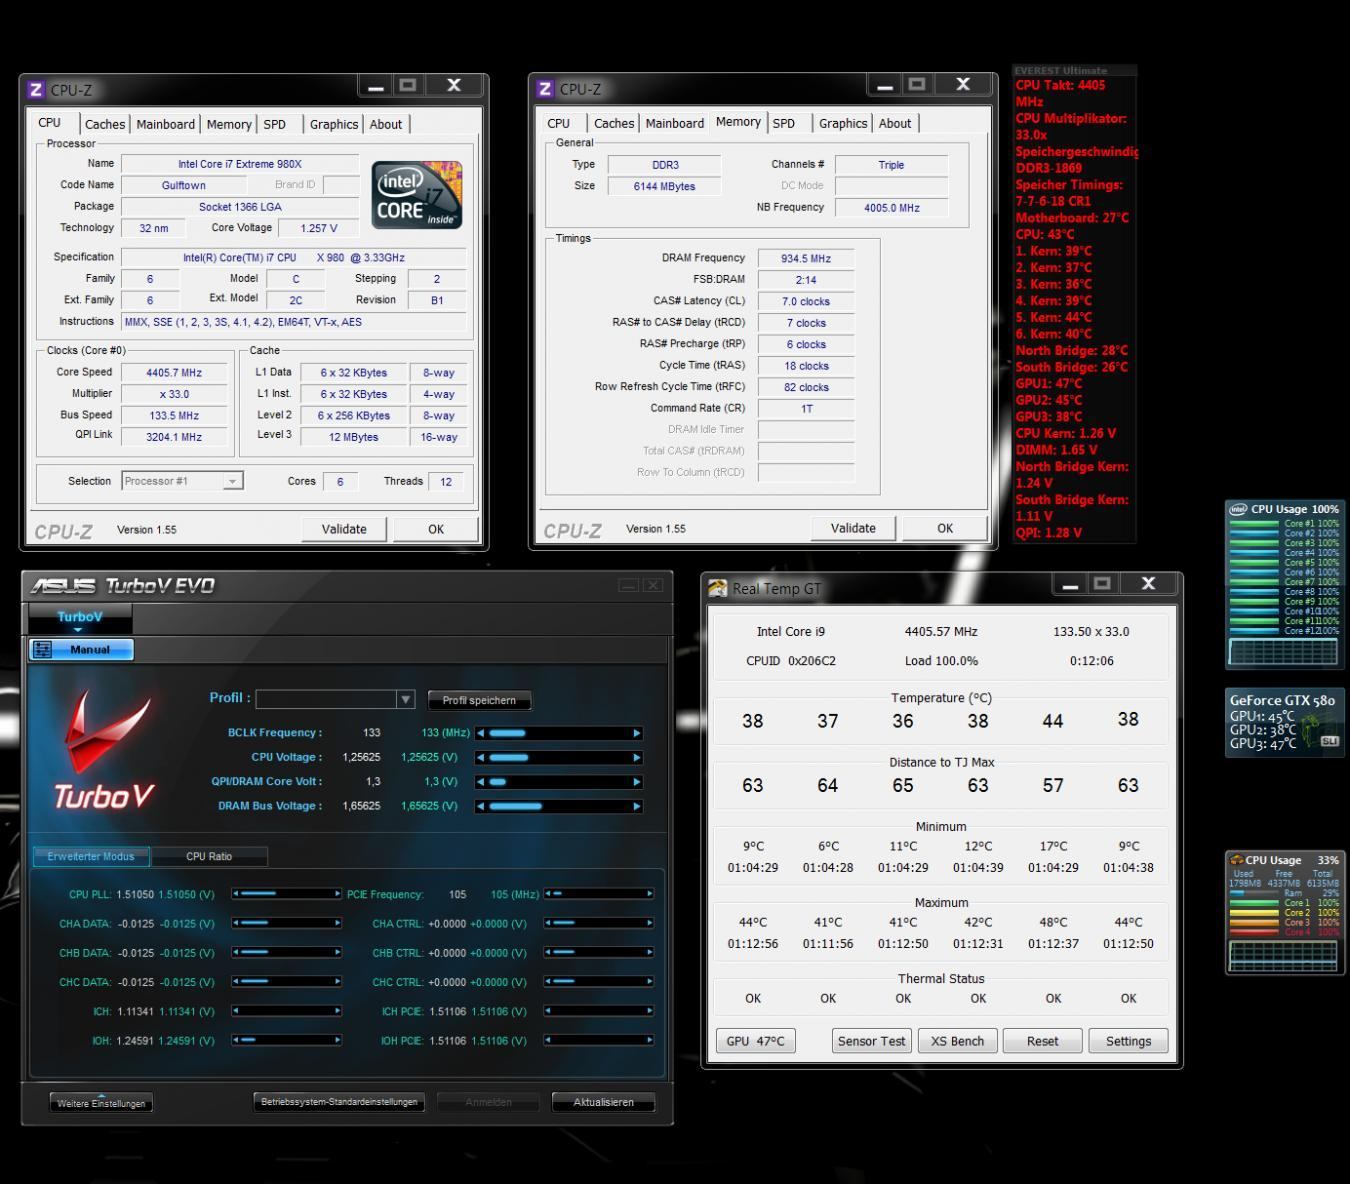The height and width of the screenshot is (1184, 1350).
Task: Click the usage graph in CPU Usage 100% gadget
Action: (x=1283, y=651)
